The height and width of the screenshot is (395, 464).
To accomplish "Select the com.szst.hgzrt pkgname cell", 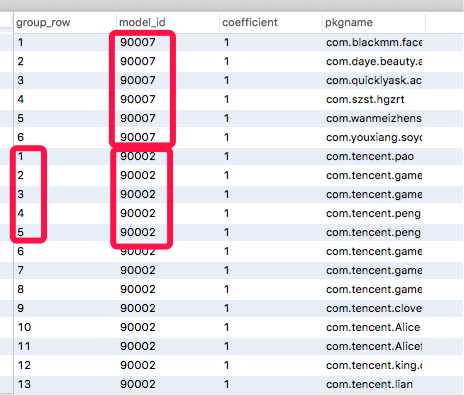I will [365, 99].
